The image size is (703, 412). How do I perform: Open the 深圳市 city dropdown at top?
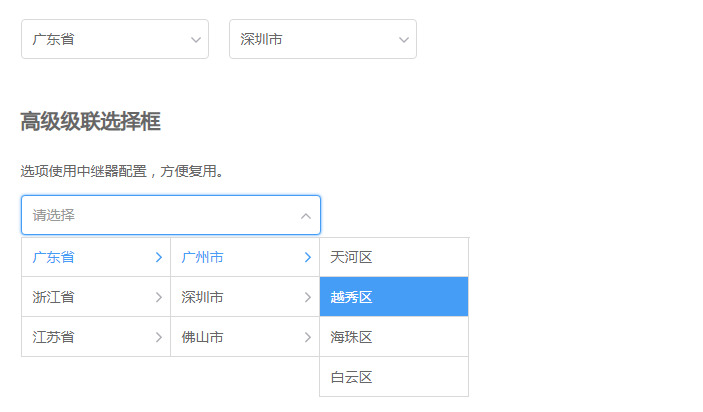(x=323, y=39)
